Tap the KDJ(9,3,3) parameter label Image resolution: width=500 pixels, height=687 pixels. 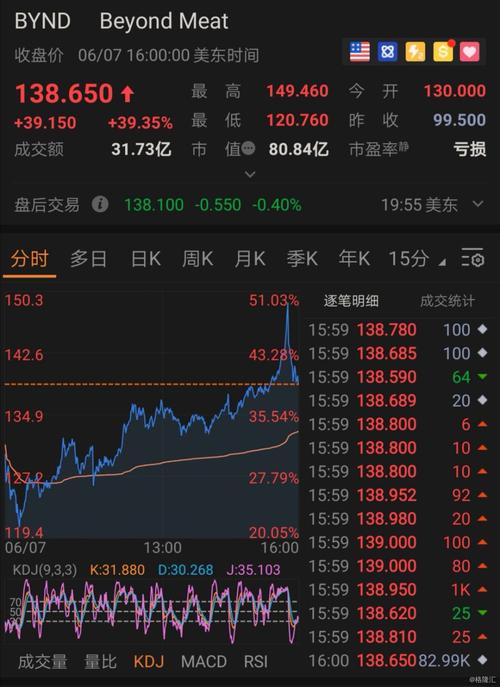[45, 570]
